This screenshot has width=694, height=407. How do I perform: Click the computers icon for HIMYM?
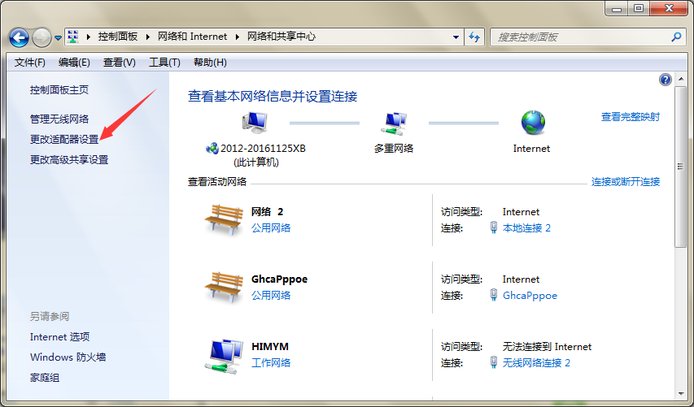224,356
